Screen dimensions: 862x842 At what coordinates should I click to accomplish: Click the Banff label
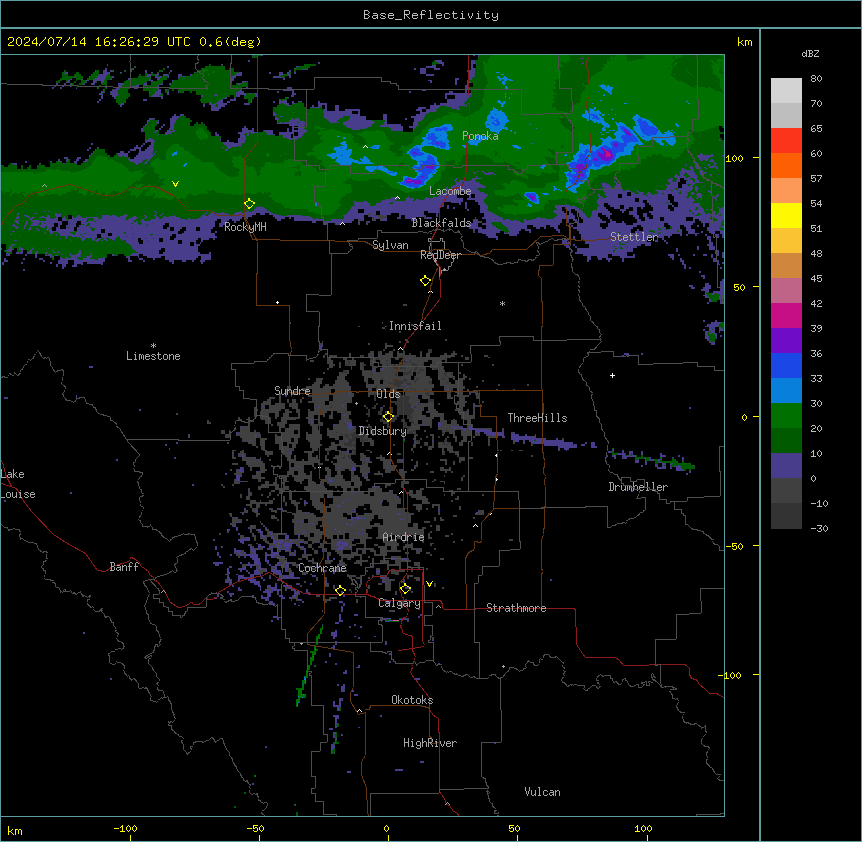point(124,567)
